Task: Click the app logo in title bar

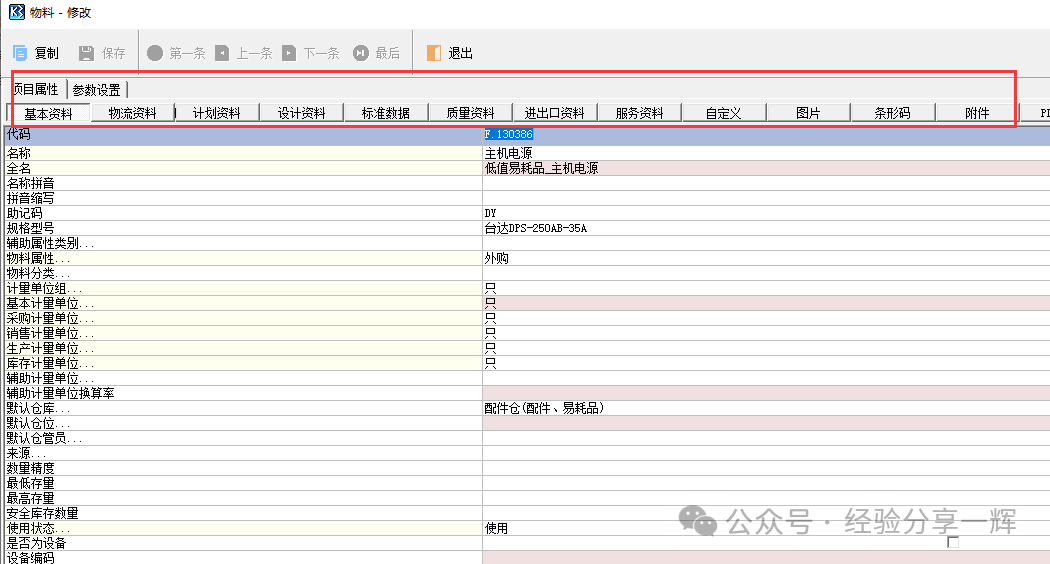Action: (17, 13)
